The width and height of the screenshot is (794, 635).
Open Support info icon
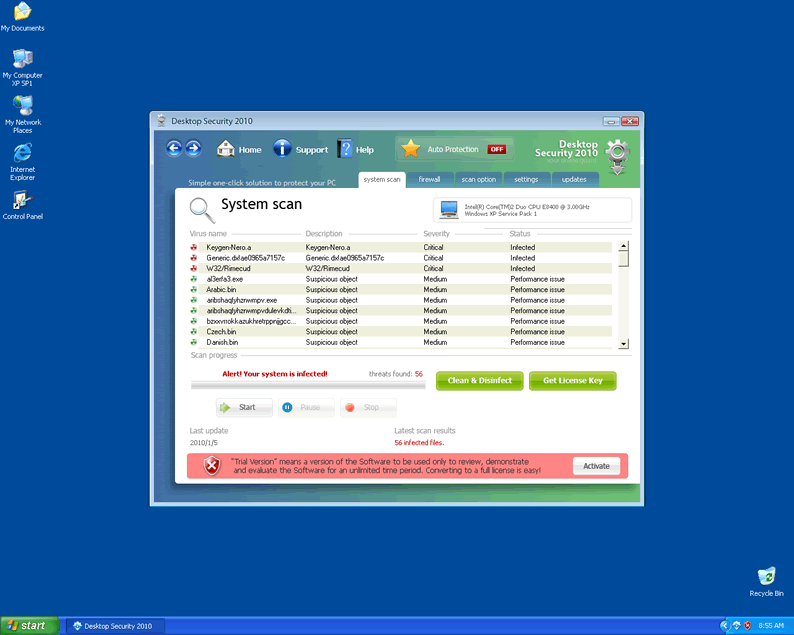[x=282, y=149]
